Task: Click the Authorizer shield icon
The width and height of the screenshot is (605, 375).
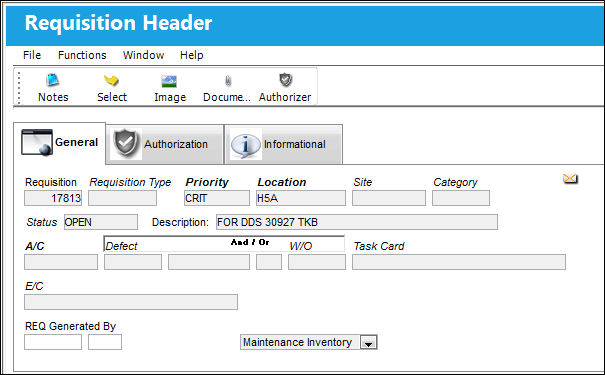Action: [x=286, y=80]
